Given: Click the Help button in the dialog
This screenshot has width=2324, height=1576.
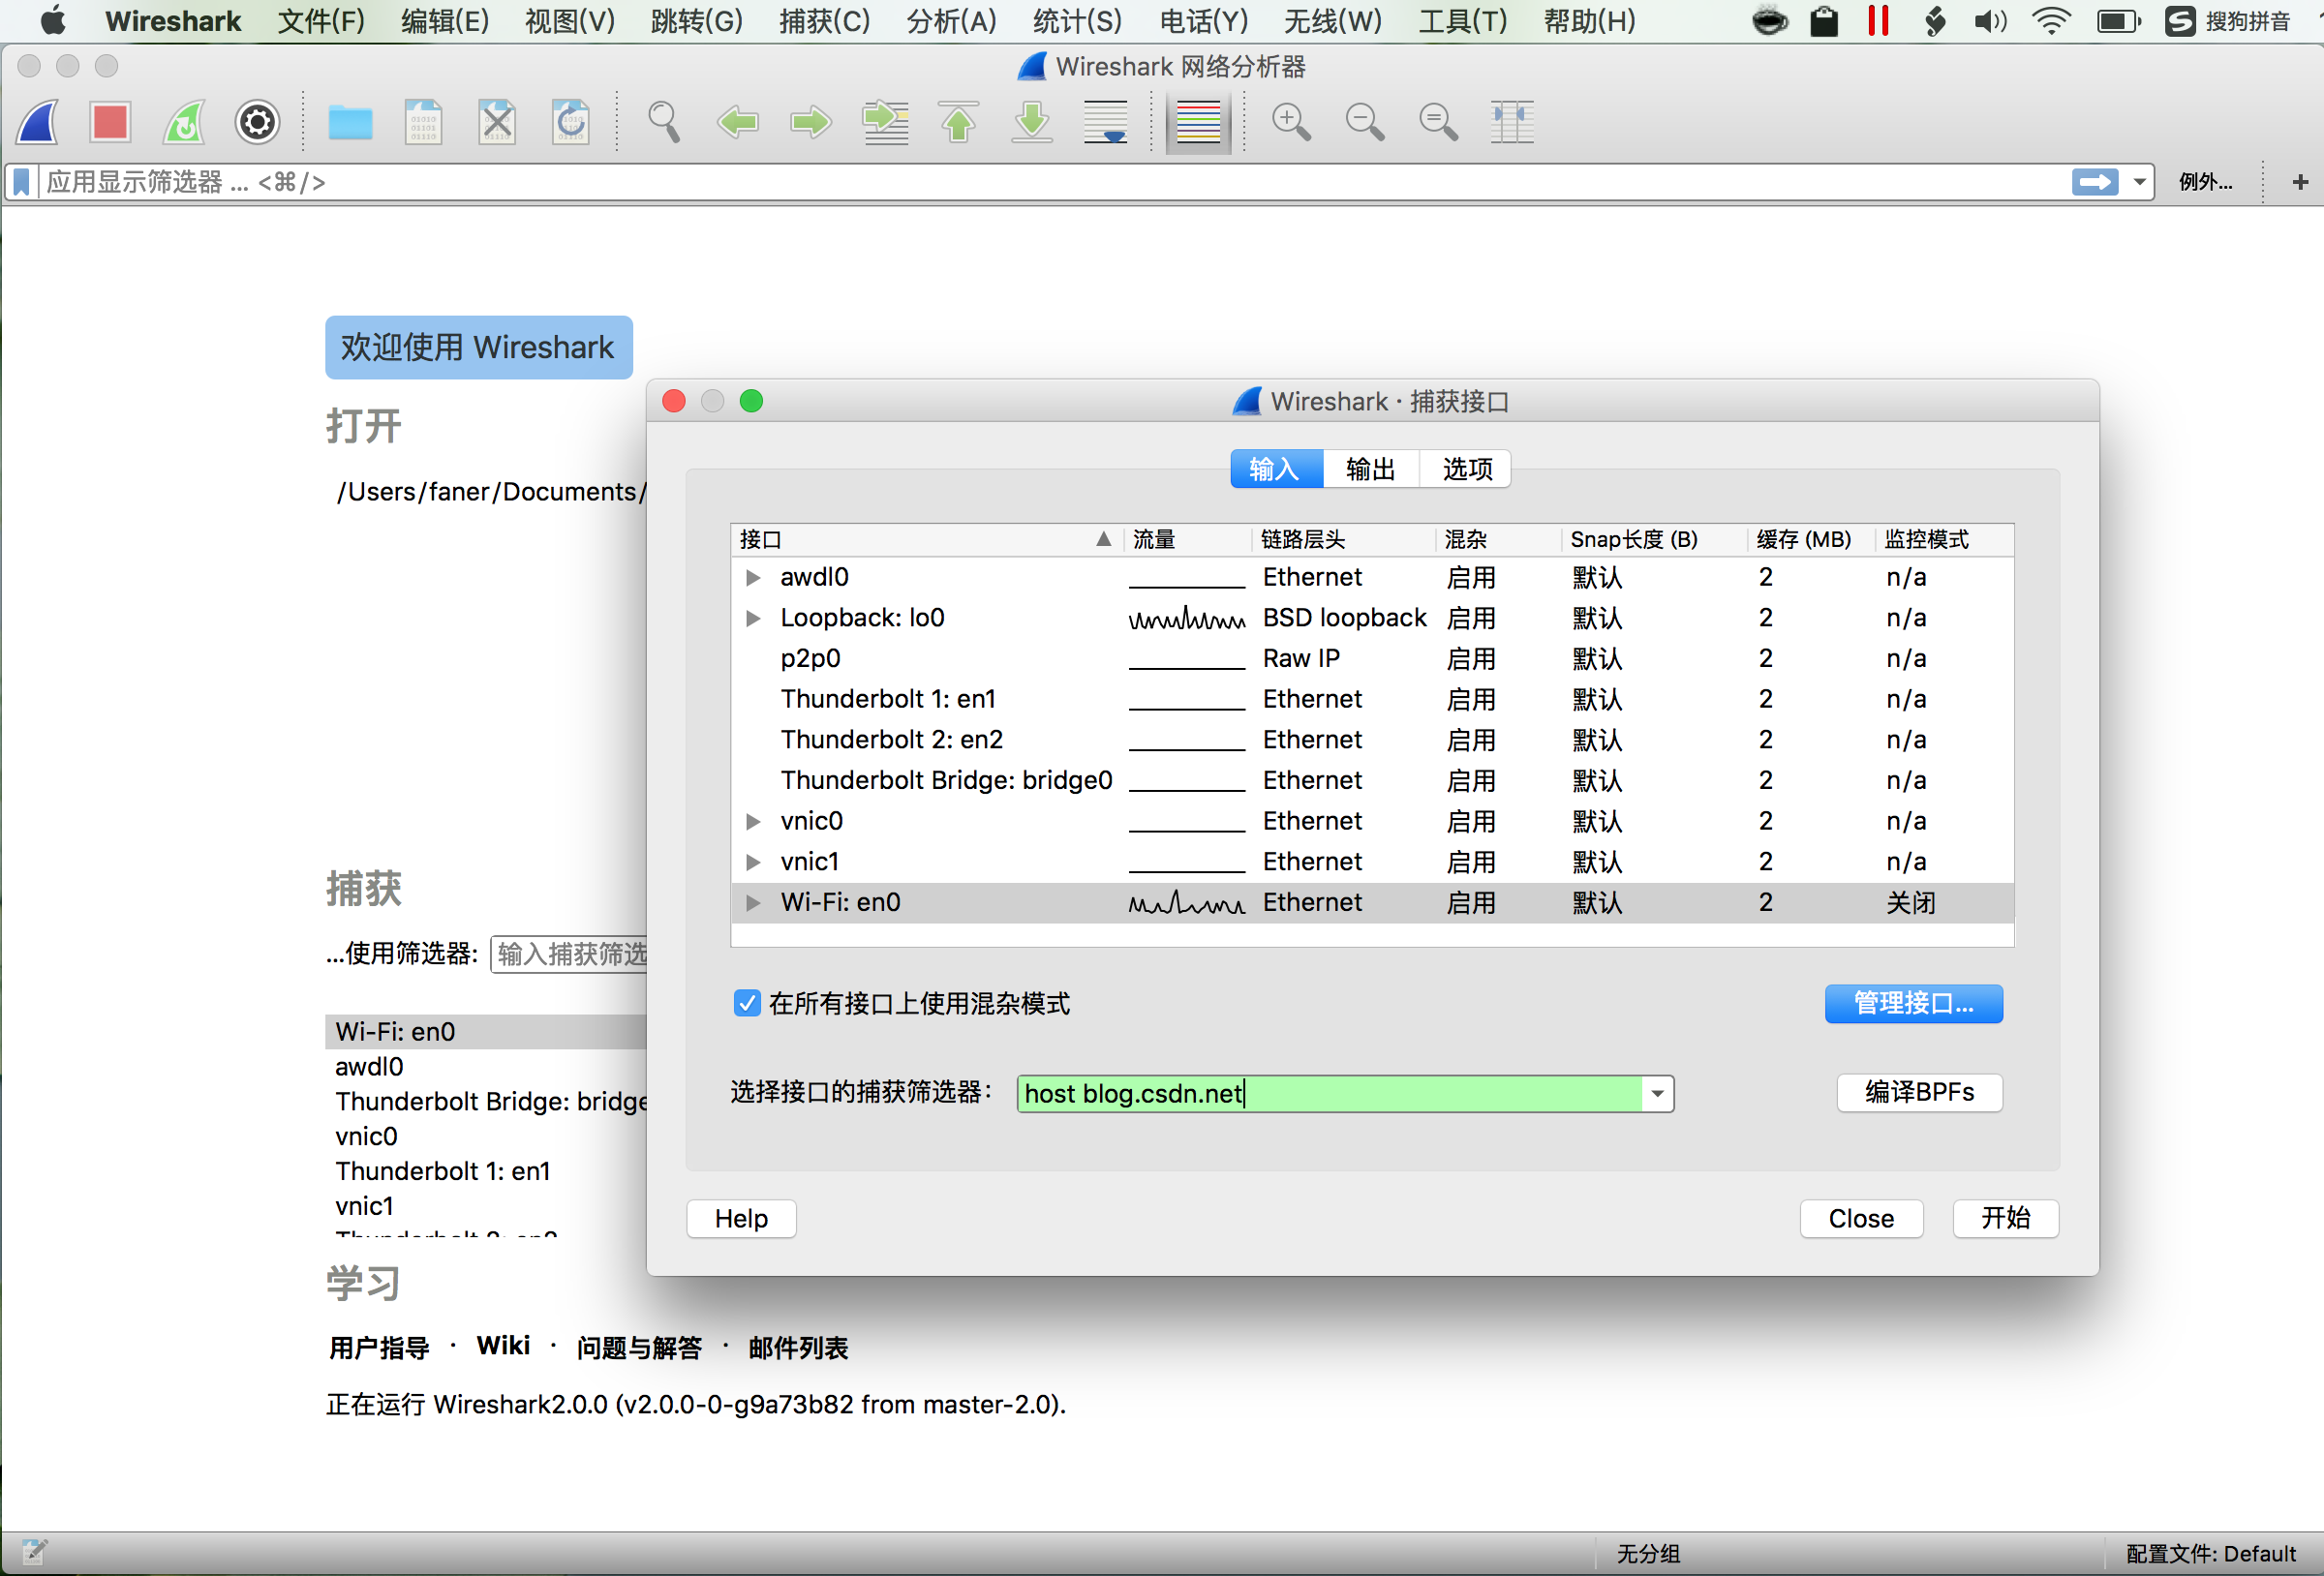Looking at the screenshot, I should point(741,1218).
